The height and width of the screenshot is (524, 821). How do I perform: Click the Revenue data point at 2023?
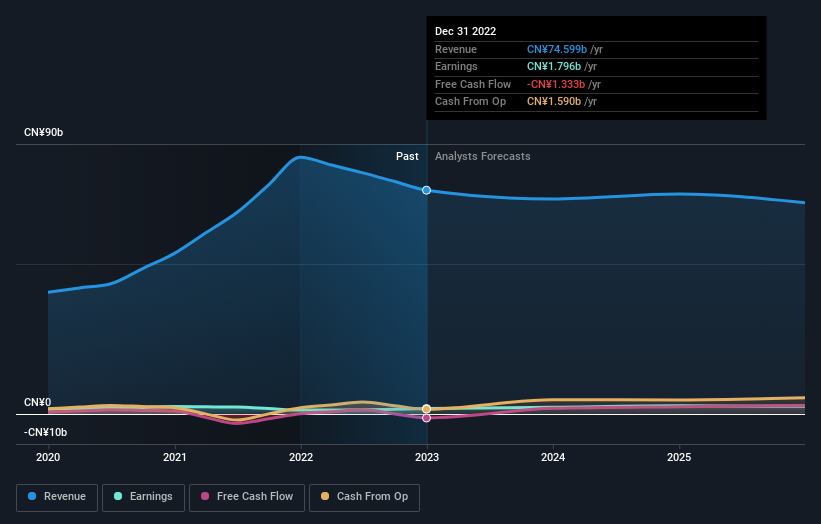427,190
